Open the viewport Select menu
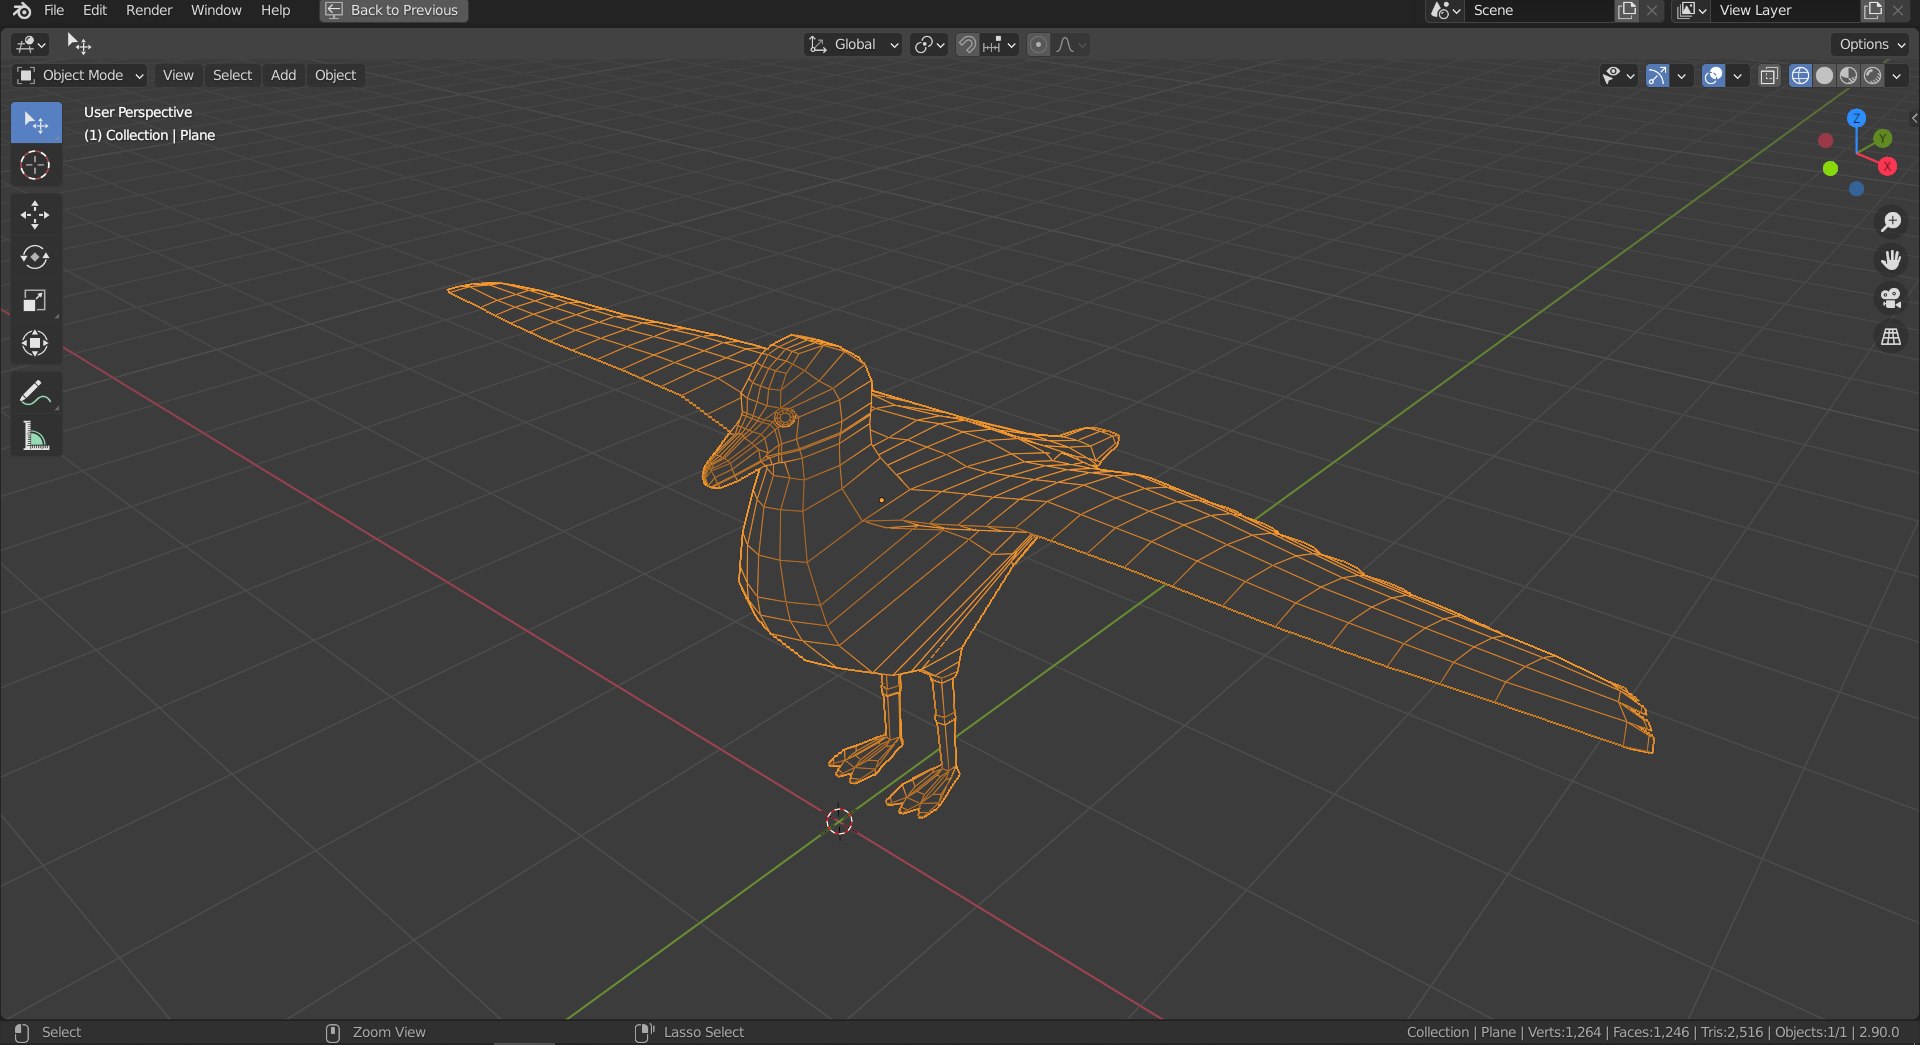The width and height of the screenshot is (1920, 1045). click(232, 75)
